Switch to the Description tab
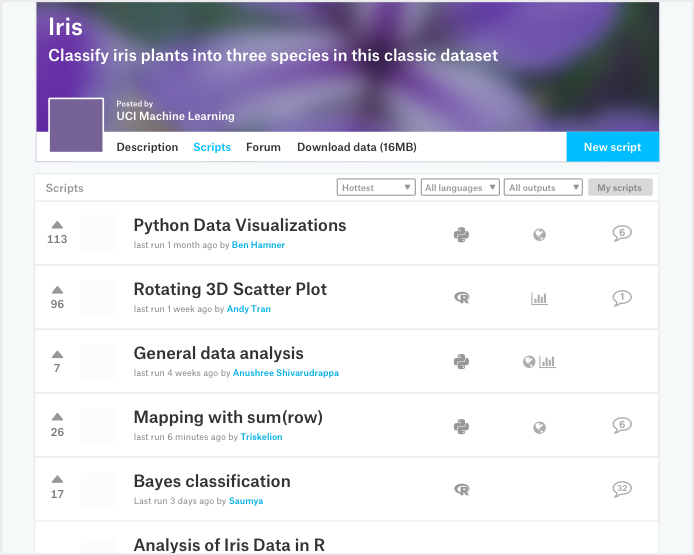Image resolution: width=694 pixels, height=555 pixels. pos(147,147)
